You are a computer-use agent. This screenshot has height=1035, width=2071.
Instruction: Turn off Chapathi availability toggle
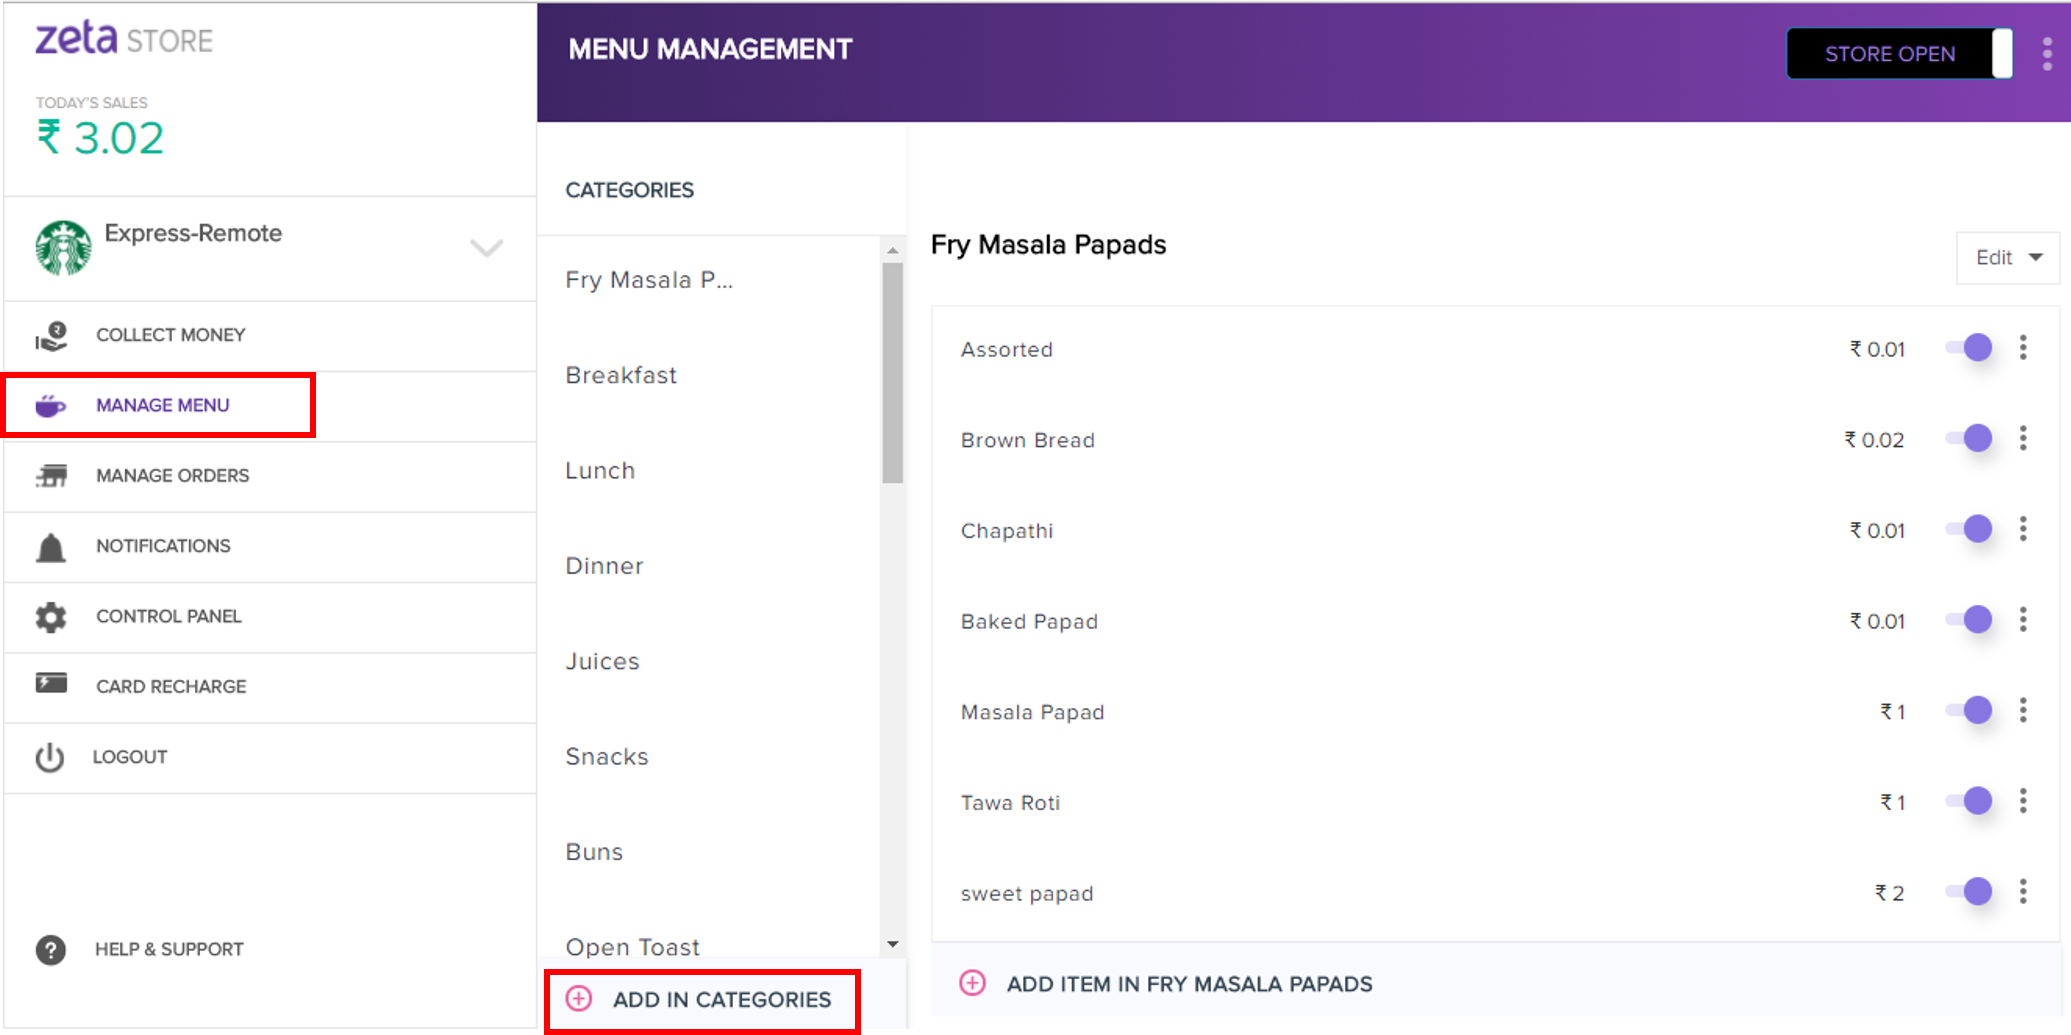coord(1969,529)
